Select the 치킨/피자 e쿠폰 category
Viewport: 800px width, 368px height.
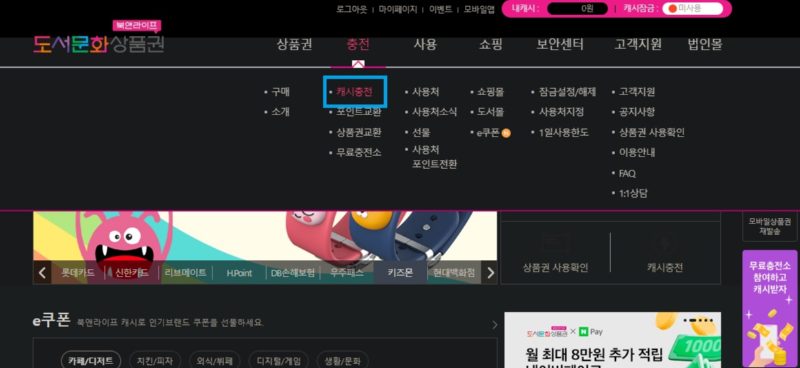click(155, 361)
